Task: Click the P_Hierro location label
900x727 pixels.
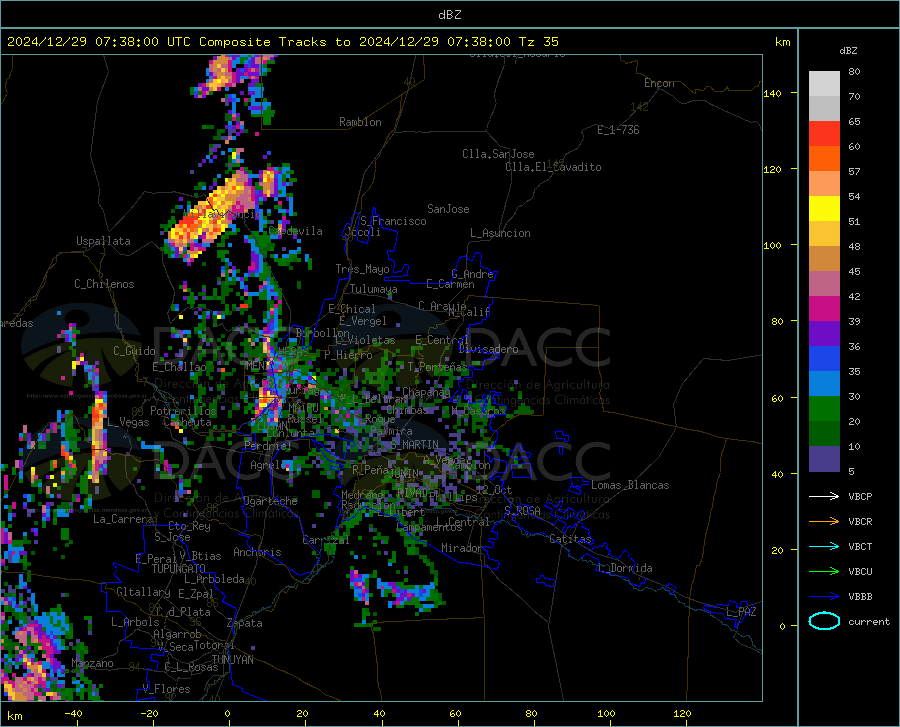Action: tap(348, 356)
